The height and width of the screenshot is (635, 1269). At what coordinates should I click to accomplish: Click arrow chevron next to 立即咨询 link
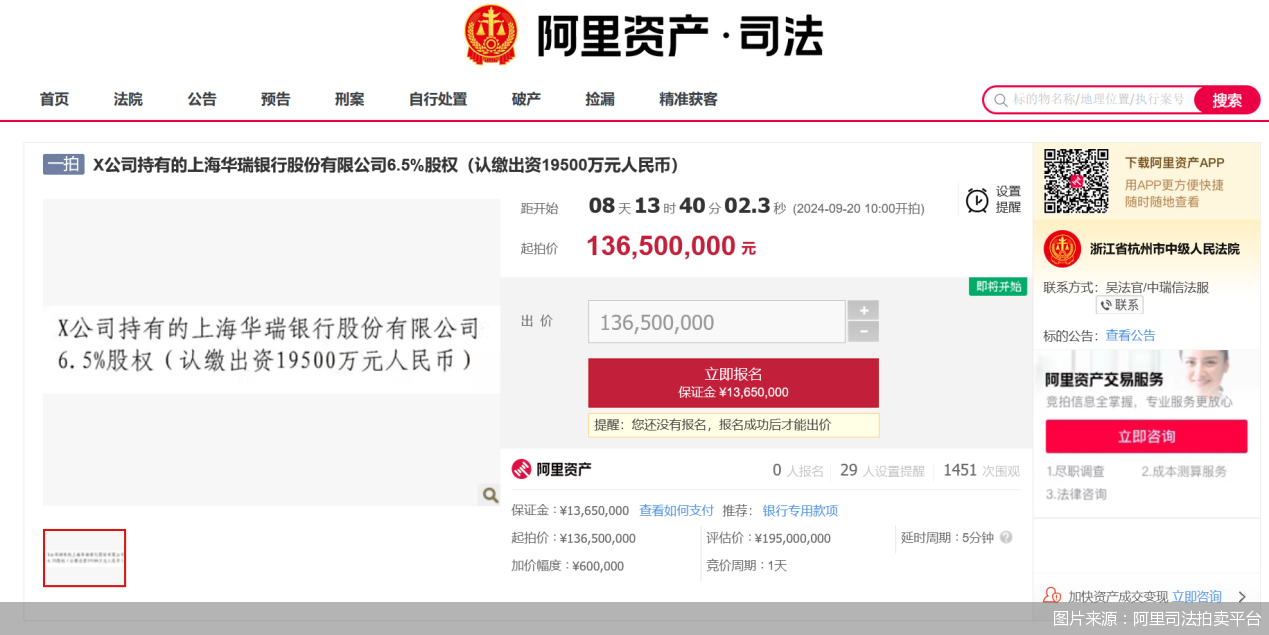pyautogui.click(x=1242, y=597)
